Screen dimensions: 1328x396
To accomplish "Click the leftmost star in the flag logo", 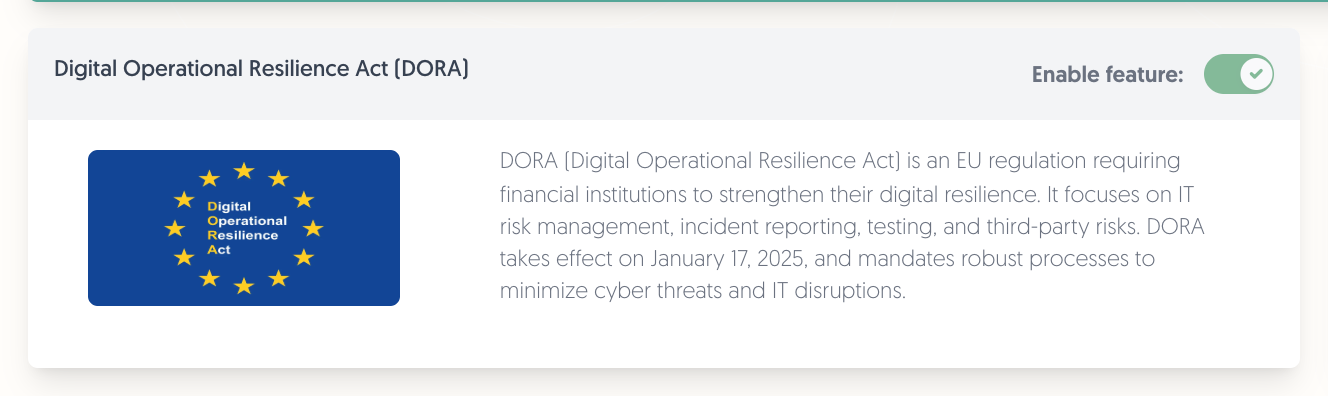I will pos(175,229).
